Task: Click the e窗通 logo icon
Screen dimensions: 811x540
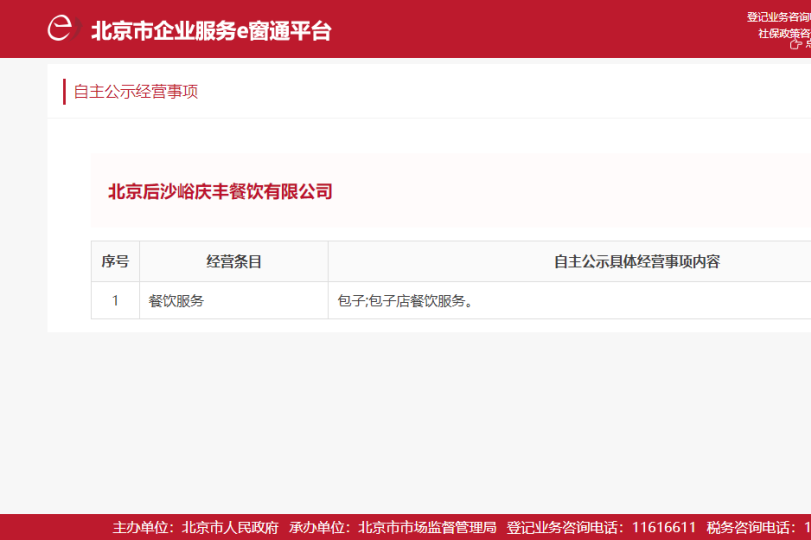Action: tap(60, 28)
